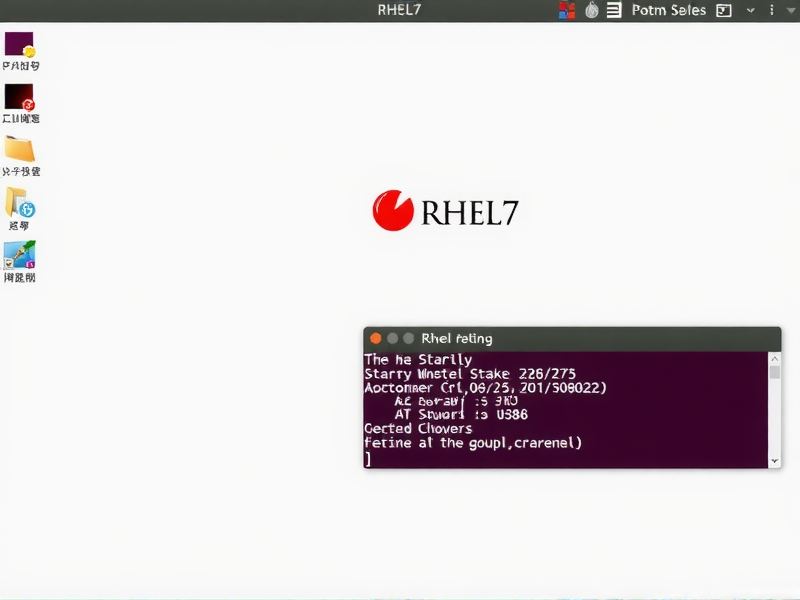Click the colorful grid icon in the top panel
The width and height of the screenshot is (800, 600).
coord(568,11)
